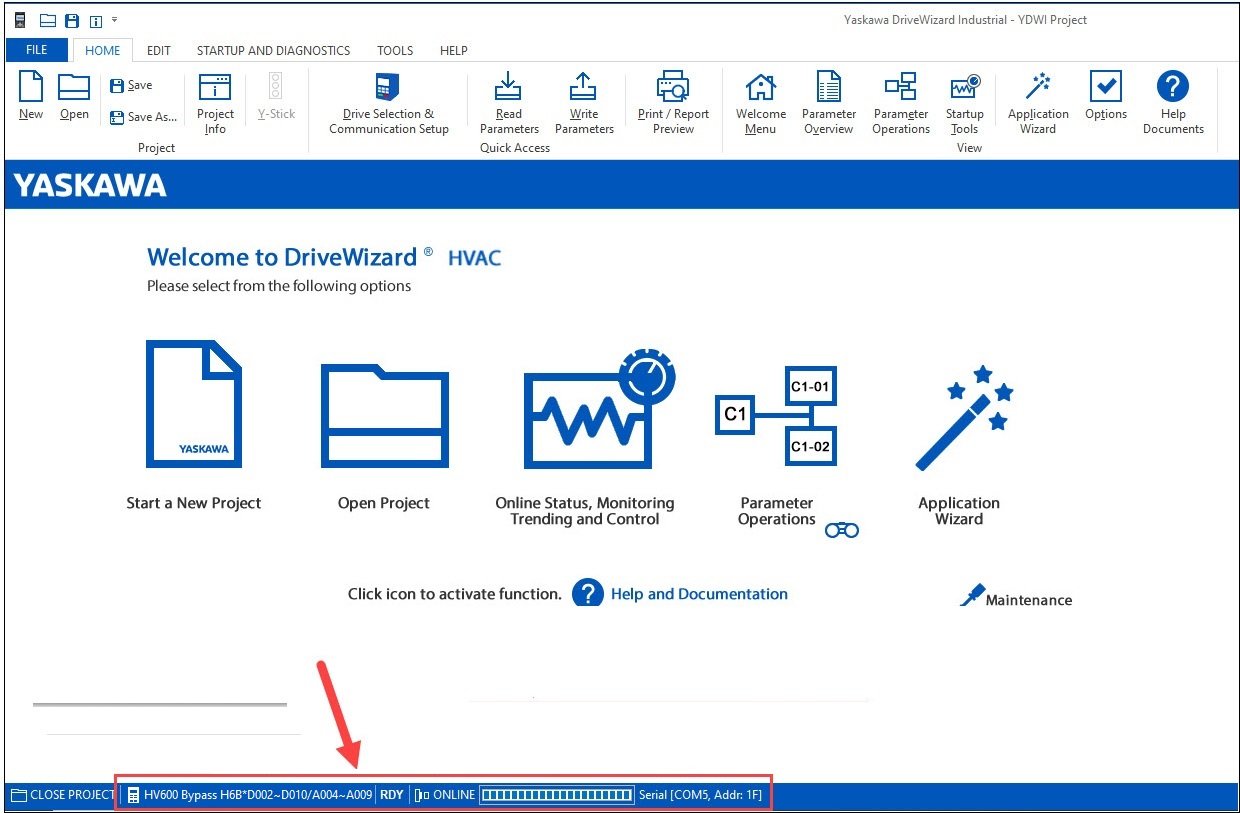Click Save in the Project group
This screenshot has width=1240, height=813.
click(131, 86)
